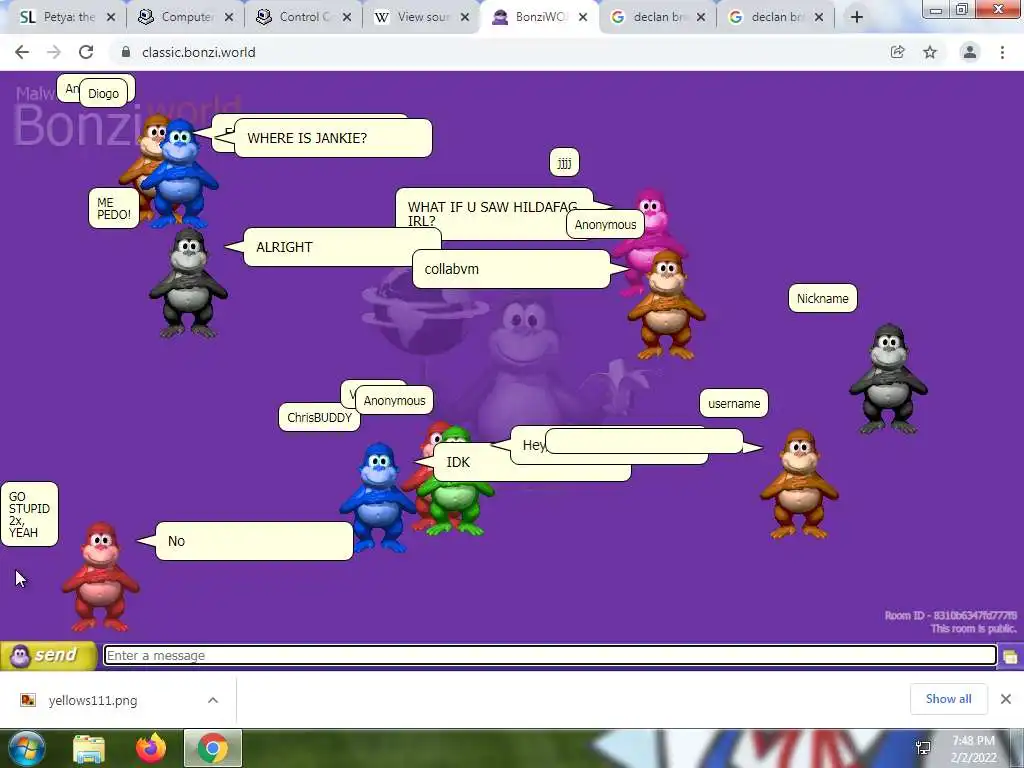Click the classic.bonzi.world URL text
1024x768 pixels.
click(x=199, y=52)
